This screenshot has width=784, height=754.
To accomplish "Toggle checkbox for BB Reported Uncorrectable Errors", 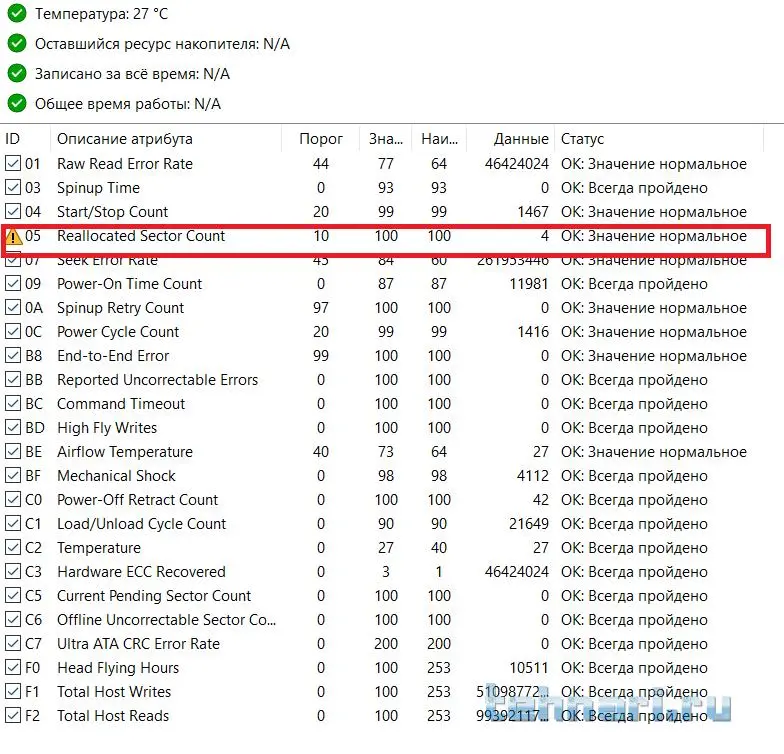I will (12, 380).
